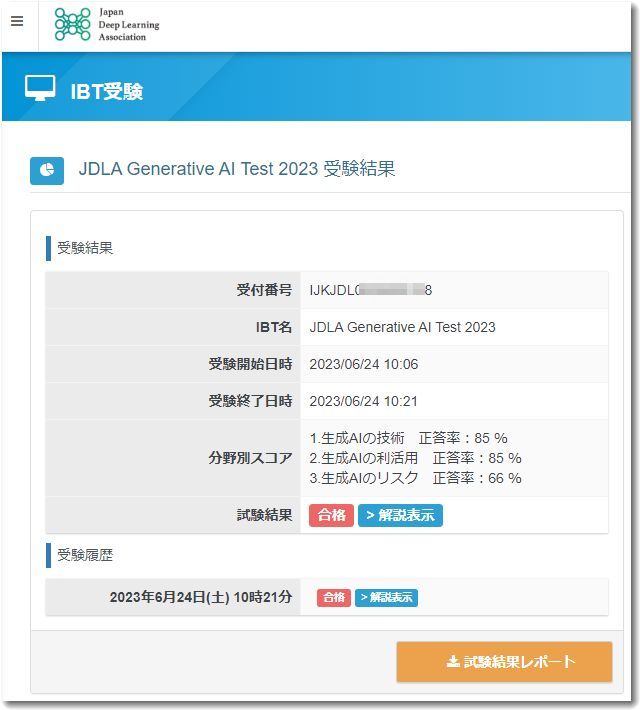Click the IBT名 value JDLA Generative AI Test 2023
The height and width of the screenshot is (710, 640).
[x=402, y=327]
